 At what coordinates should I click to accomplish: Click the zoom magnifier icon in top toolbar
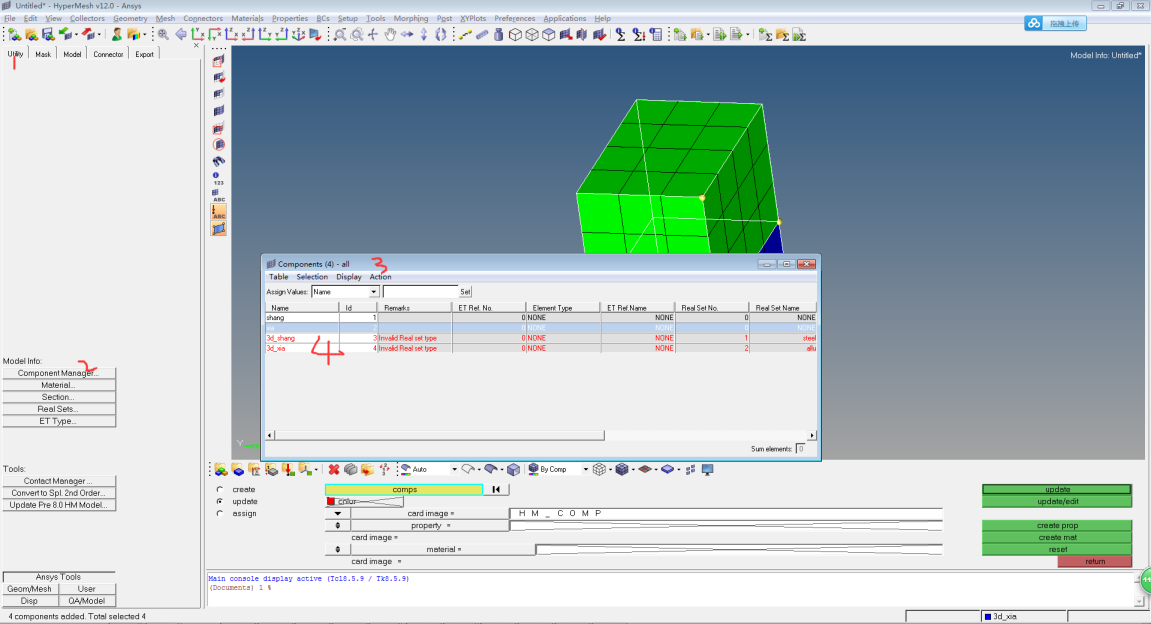tap(340, 35)
